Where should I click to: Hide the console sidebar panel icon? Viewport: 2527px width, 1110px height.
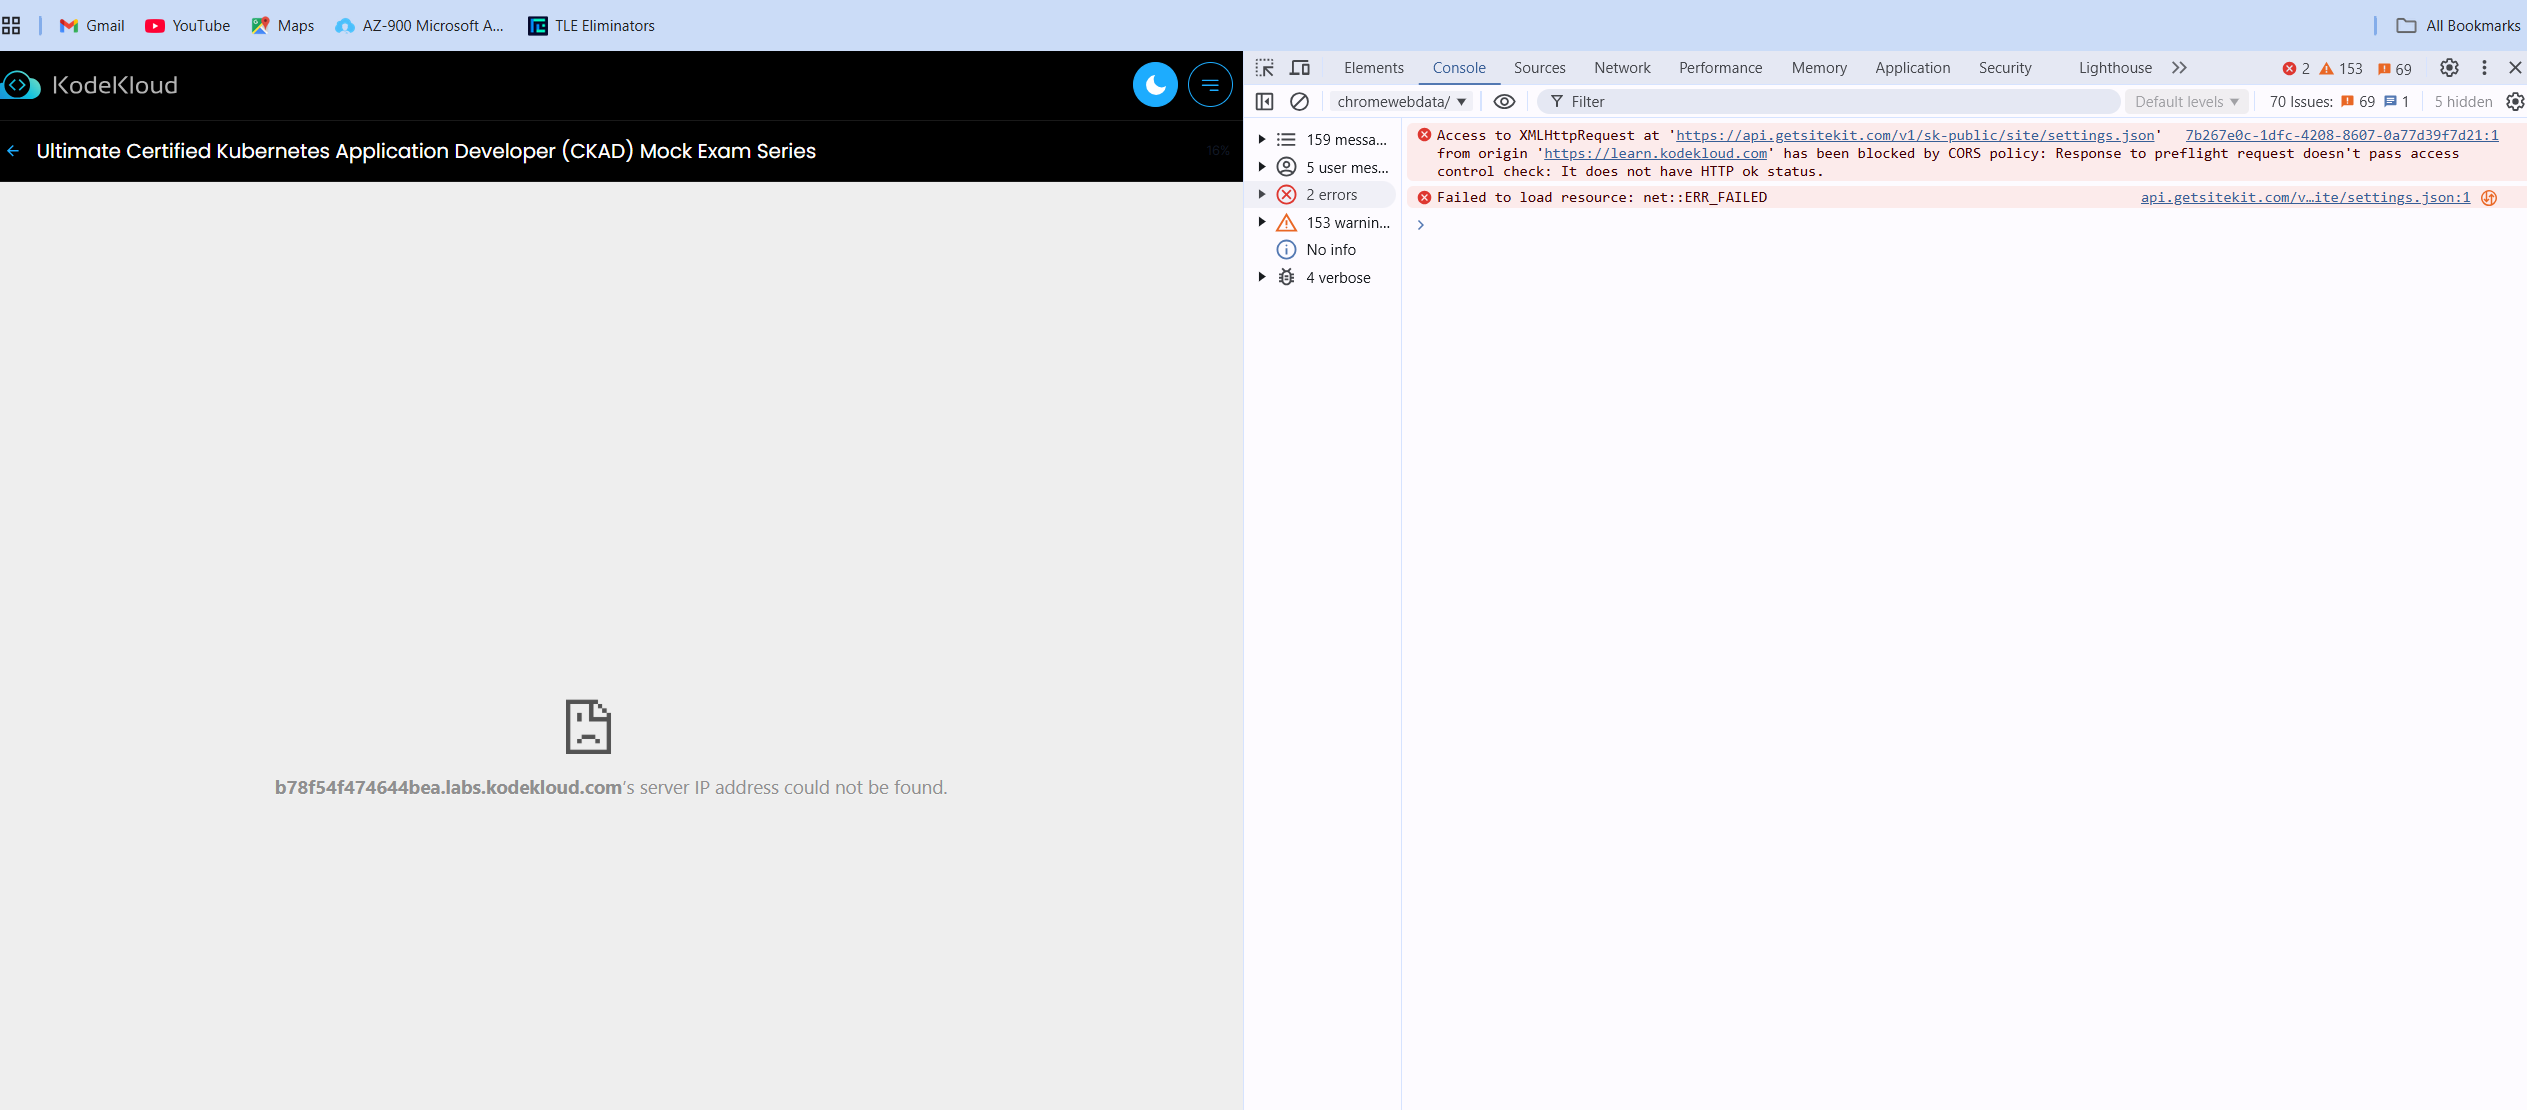pyautogui.click(x=1264, y=102)
